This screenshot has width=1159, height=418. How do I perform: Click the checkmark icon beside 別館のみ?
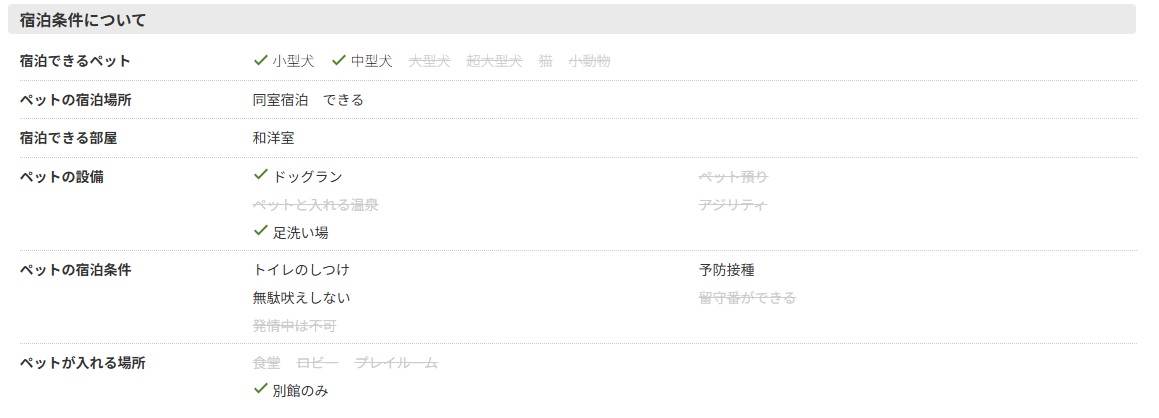(259, 388)
